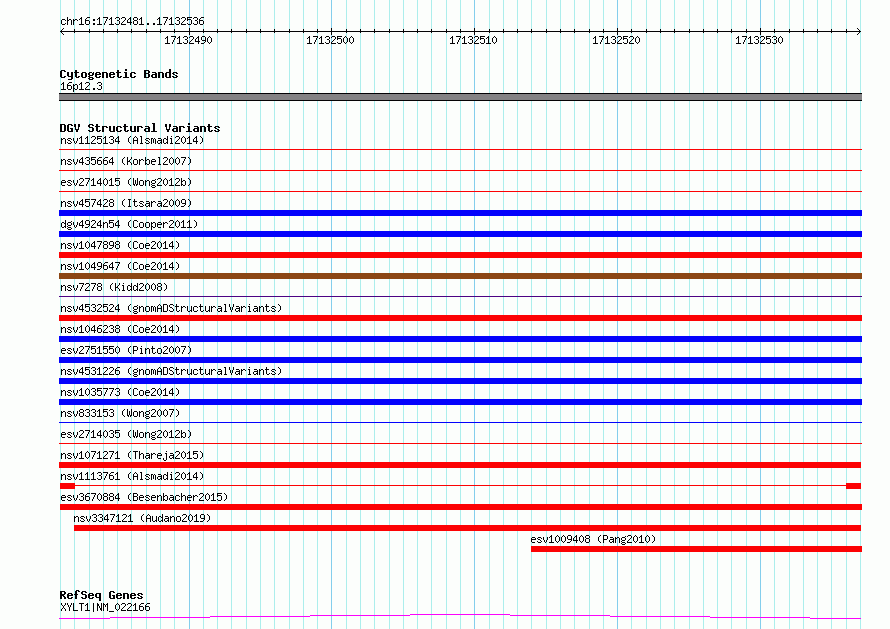Click ruler coordinate 17132530
The width and height of the screenshot is (890, 629).
759,40
